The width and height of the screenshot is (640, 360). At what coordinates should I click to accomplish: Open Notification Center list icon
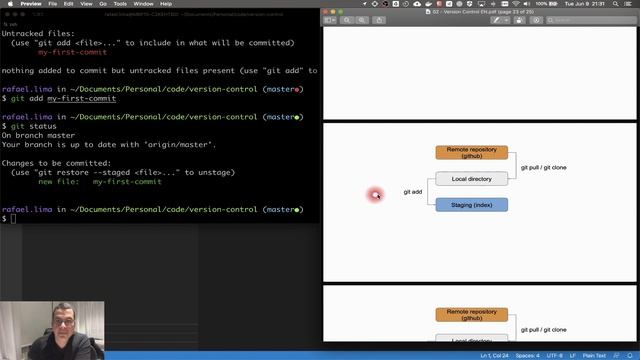point(629,4)
